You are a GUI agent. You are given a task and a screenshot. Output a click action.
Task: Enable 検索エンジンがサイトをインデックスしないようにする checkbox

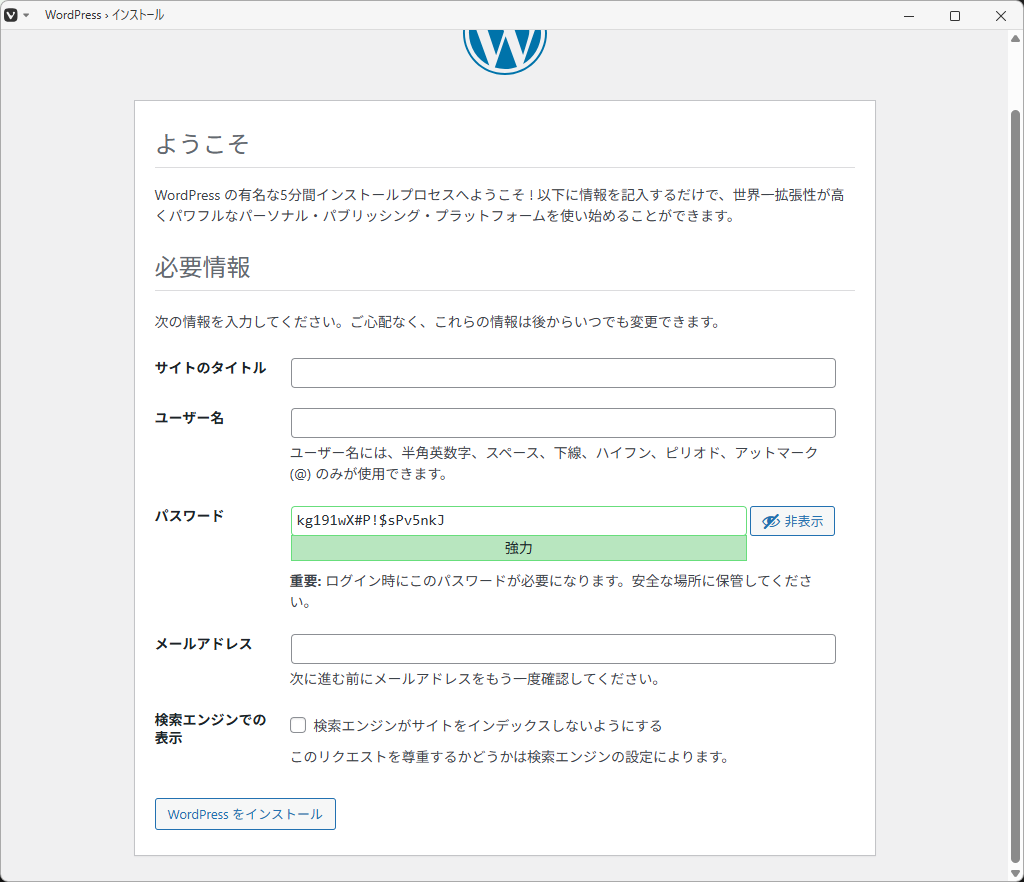(298, 725)
